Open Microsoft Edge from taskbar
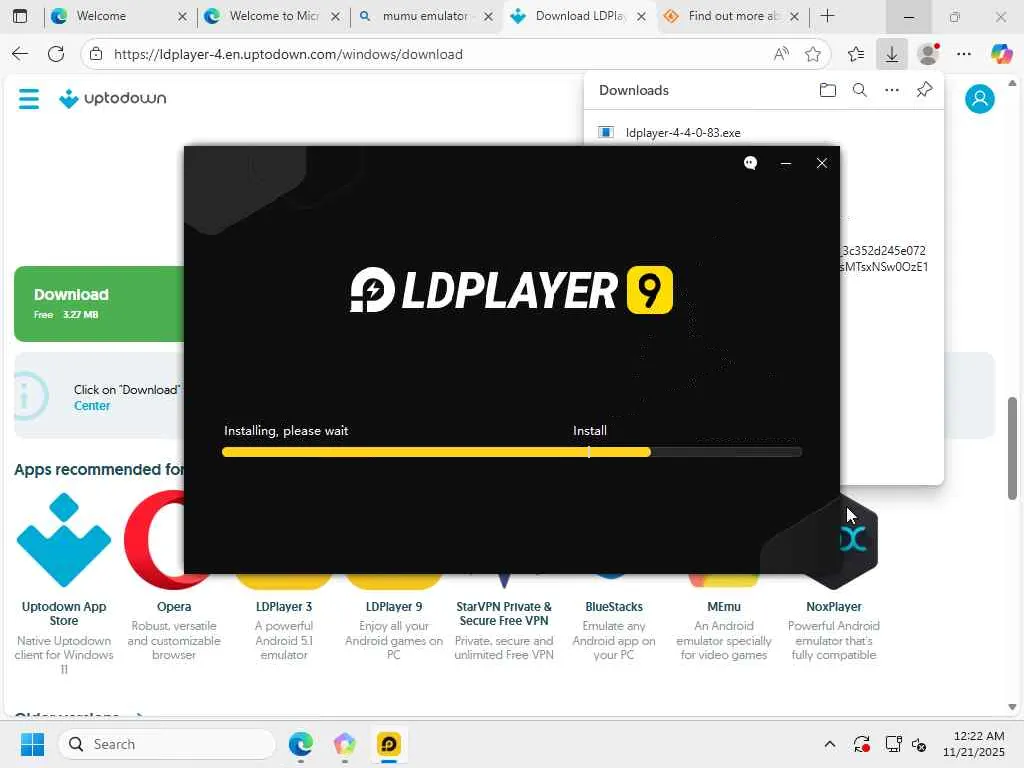1024x768 pixels. click(x=300, y=744)
